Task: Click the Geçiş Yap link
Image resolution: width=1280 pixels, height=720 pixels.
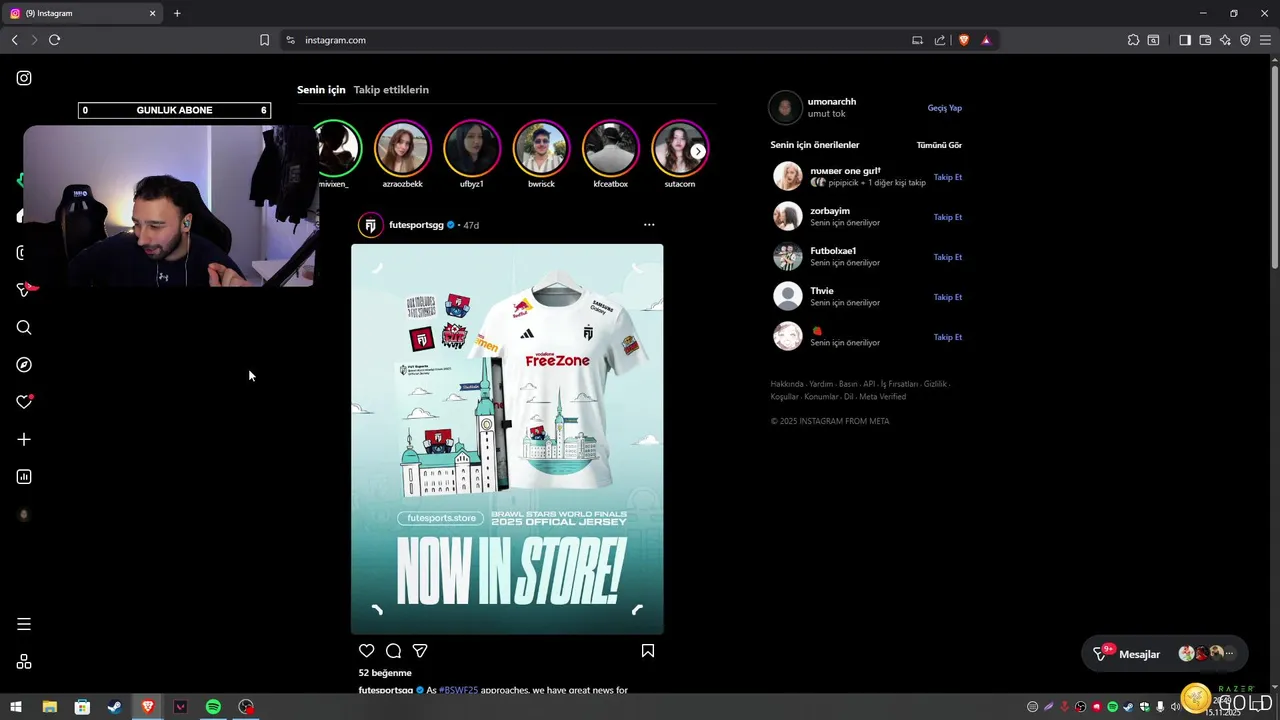Action: coord(944,108)
